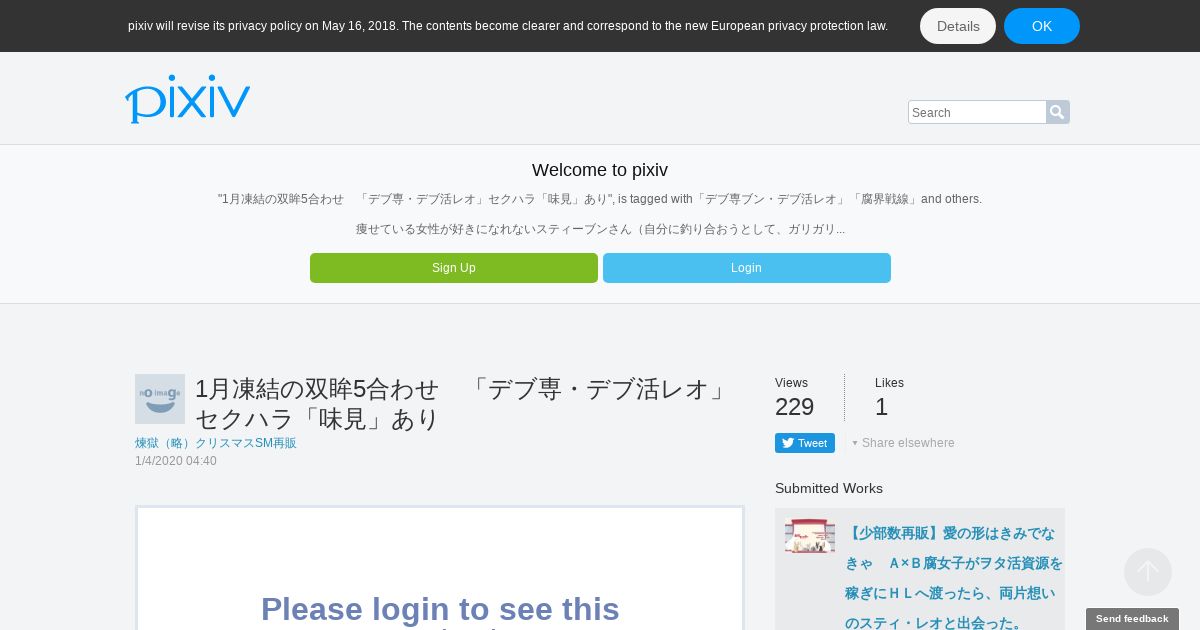
Task: Click the Details button in the privacy banner
Action: [x=958, y=26]
